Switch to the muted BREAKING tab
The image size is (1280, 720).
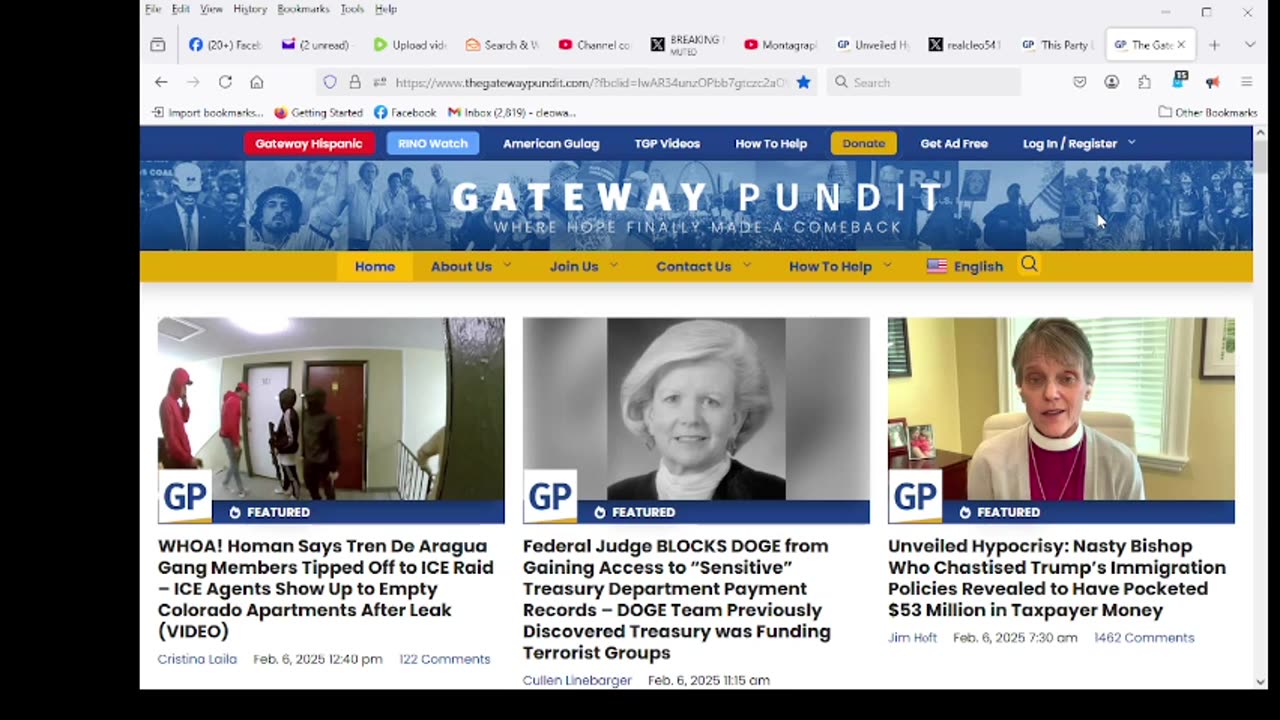[686, 45]
